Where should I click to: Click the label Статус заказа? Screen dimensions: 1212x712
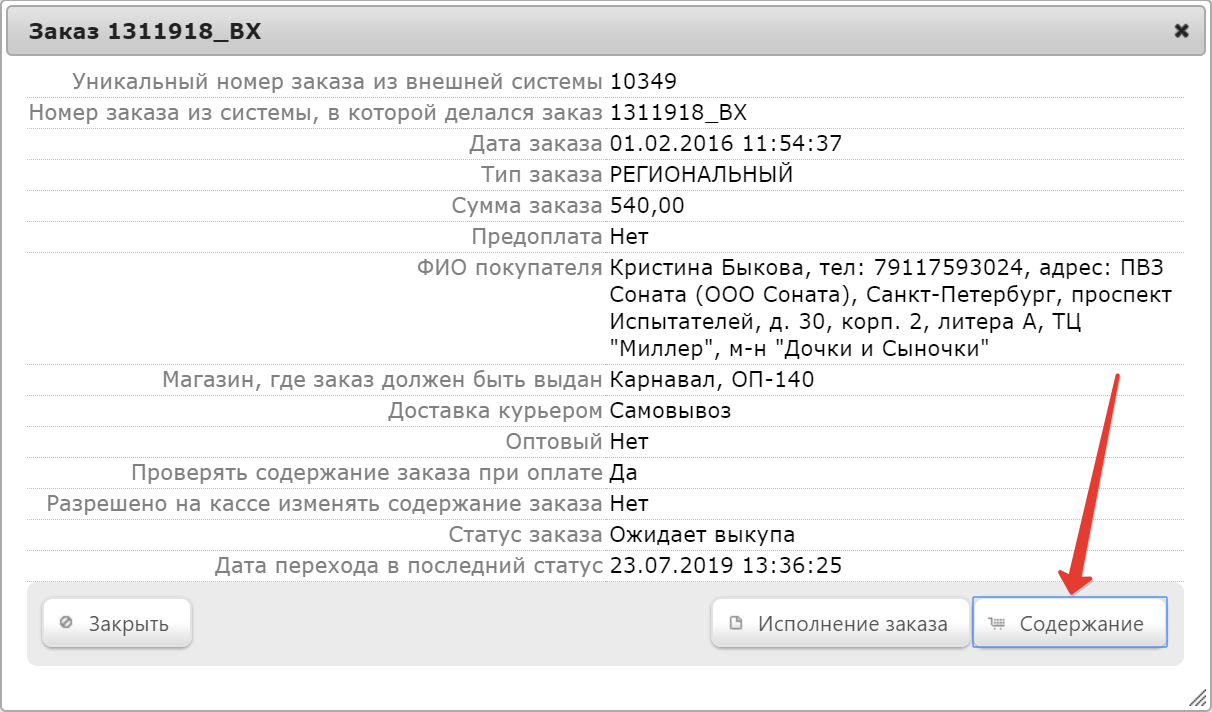tap(526, 534)
